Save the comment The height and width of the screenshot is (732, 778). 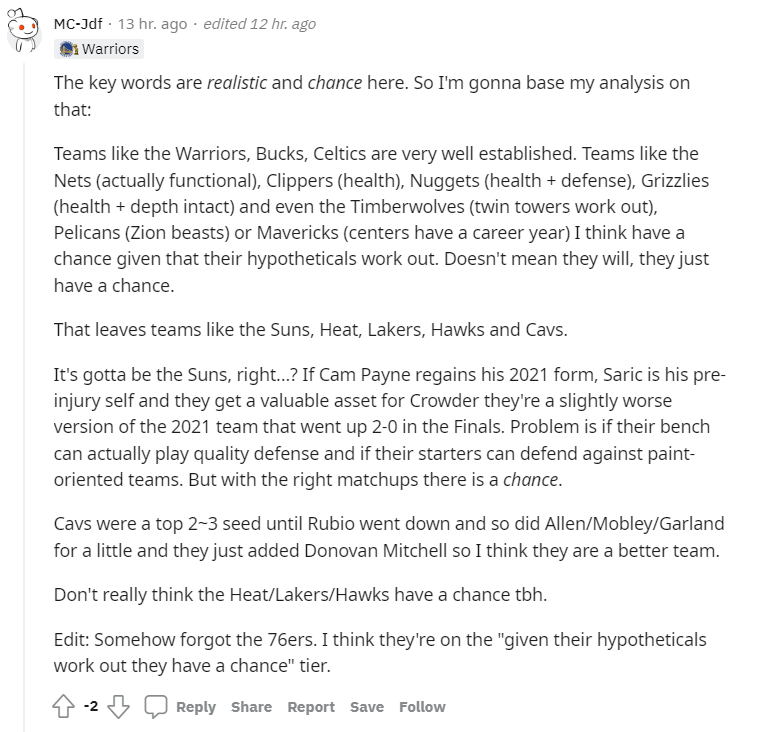[x=367, y=706]
